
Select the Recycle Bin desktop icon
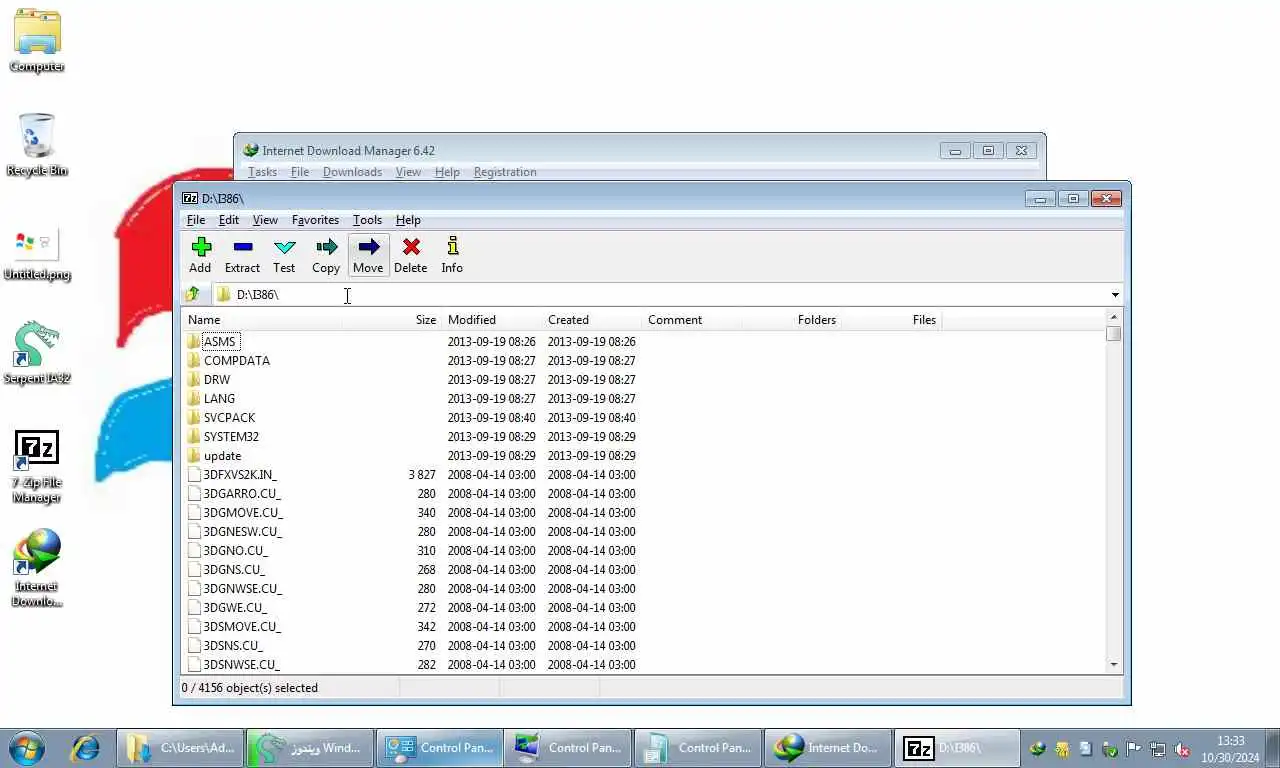click(37, 144)
